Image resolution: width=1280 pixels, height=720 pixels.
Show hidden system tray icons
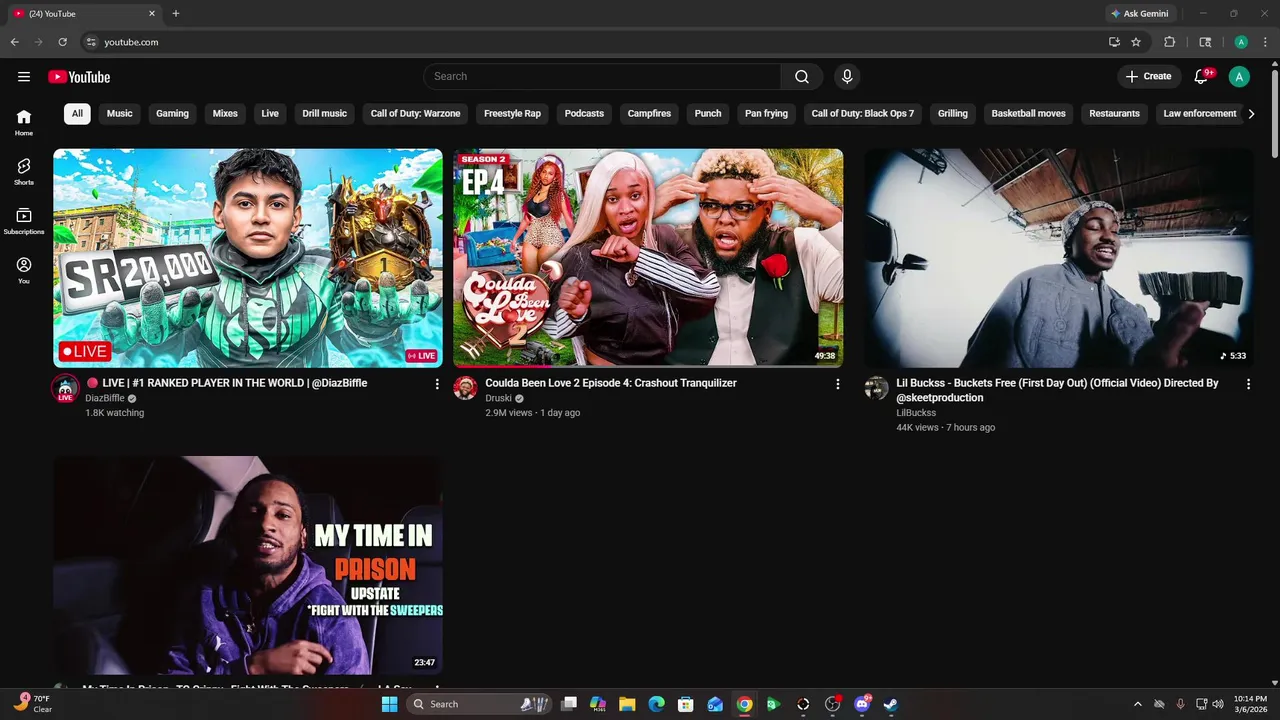point(1137,704)
